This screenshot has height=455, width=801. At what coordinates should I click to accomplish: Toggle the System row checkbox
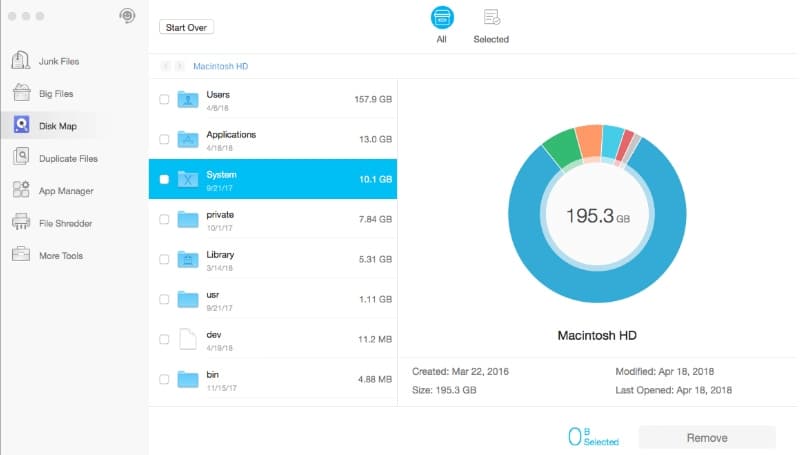pos(164,179)
